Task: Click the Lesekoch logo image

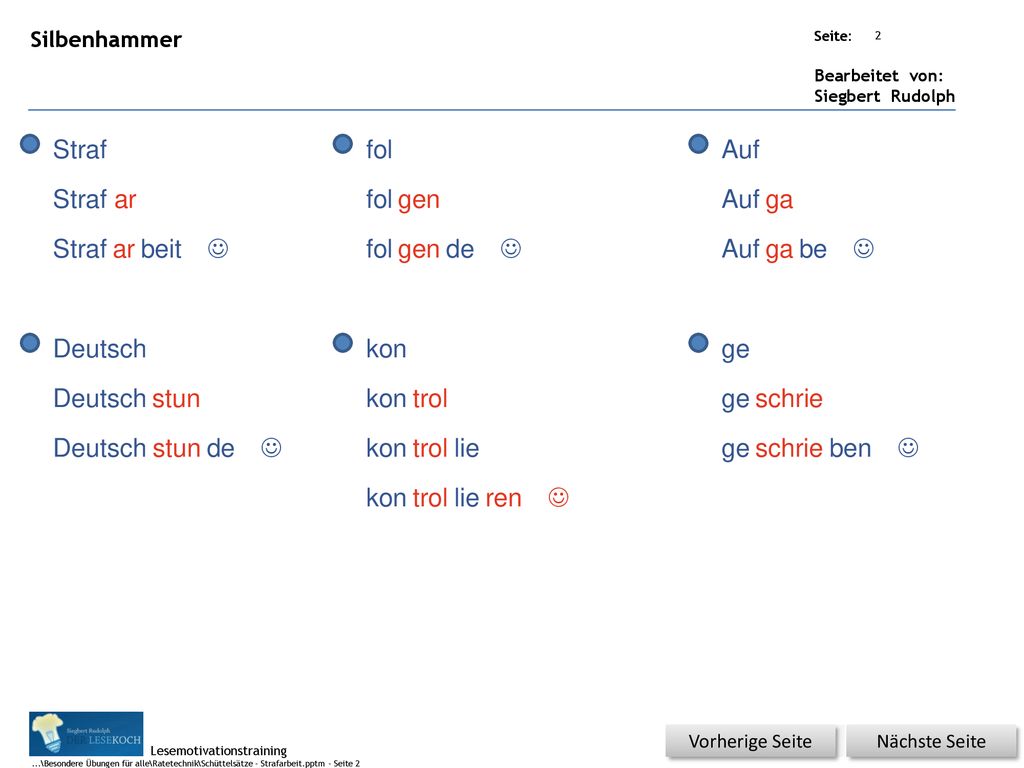Action: tap(86, 733)
